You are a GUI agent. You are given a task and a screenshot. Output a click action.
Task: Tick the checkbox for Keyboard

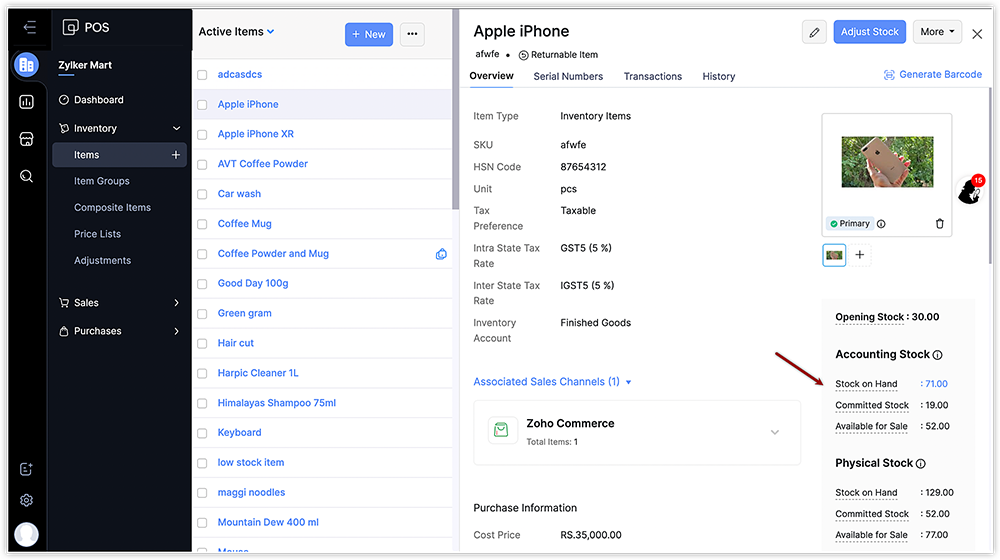pos(202,433)
